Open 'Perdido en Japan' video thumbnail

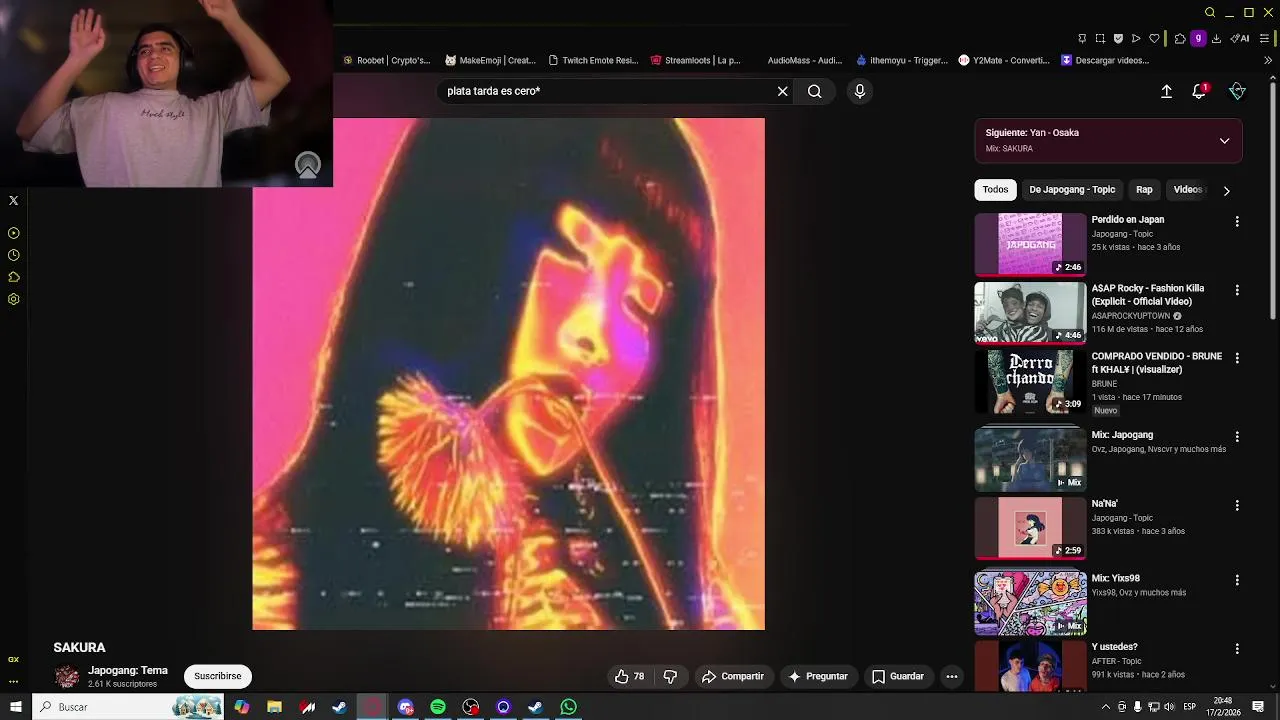pyautogui.click(x=1030, y=244)
